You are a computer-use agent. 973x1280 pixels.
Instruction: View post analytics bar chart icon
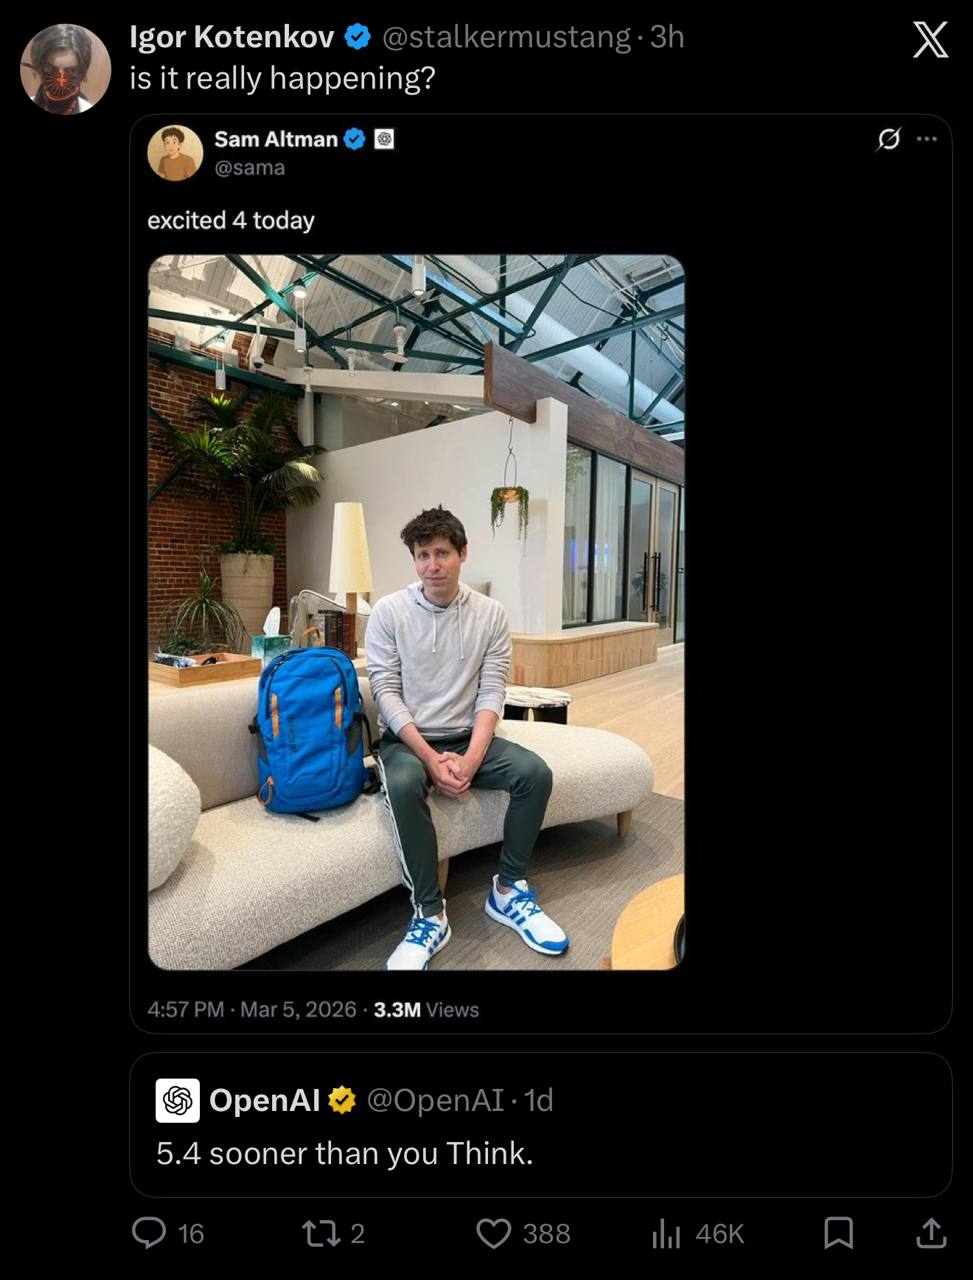coord(666,1234)
